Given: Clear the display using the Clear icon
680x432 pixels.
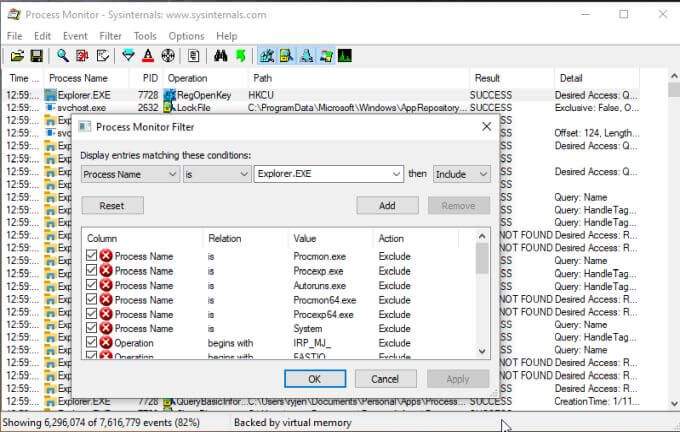Looking at the screenshot, I should pos(103,56).
